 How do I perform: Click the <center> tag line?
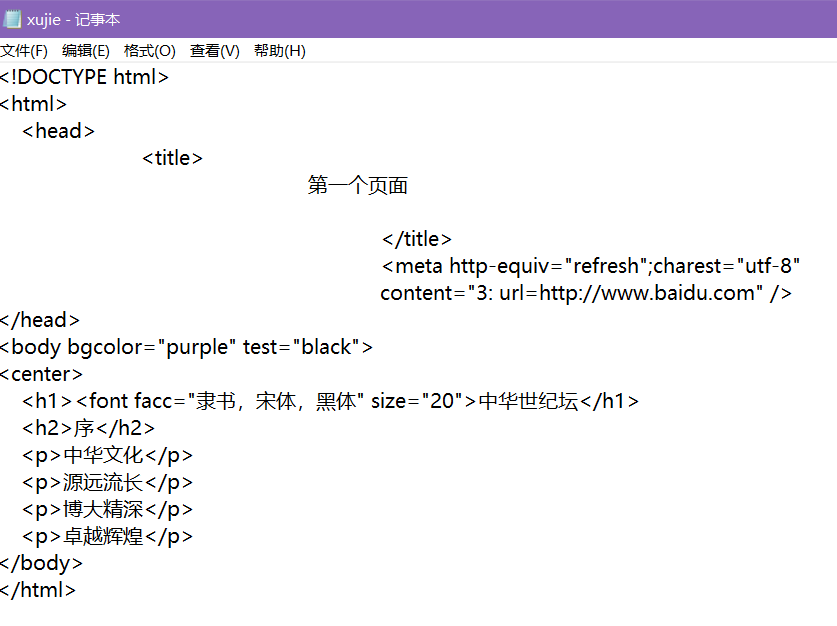pyautogui.click(x=42, y=374)
